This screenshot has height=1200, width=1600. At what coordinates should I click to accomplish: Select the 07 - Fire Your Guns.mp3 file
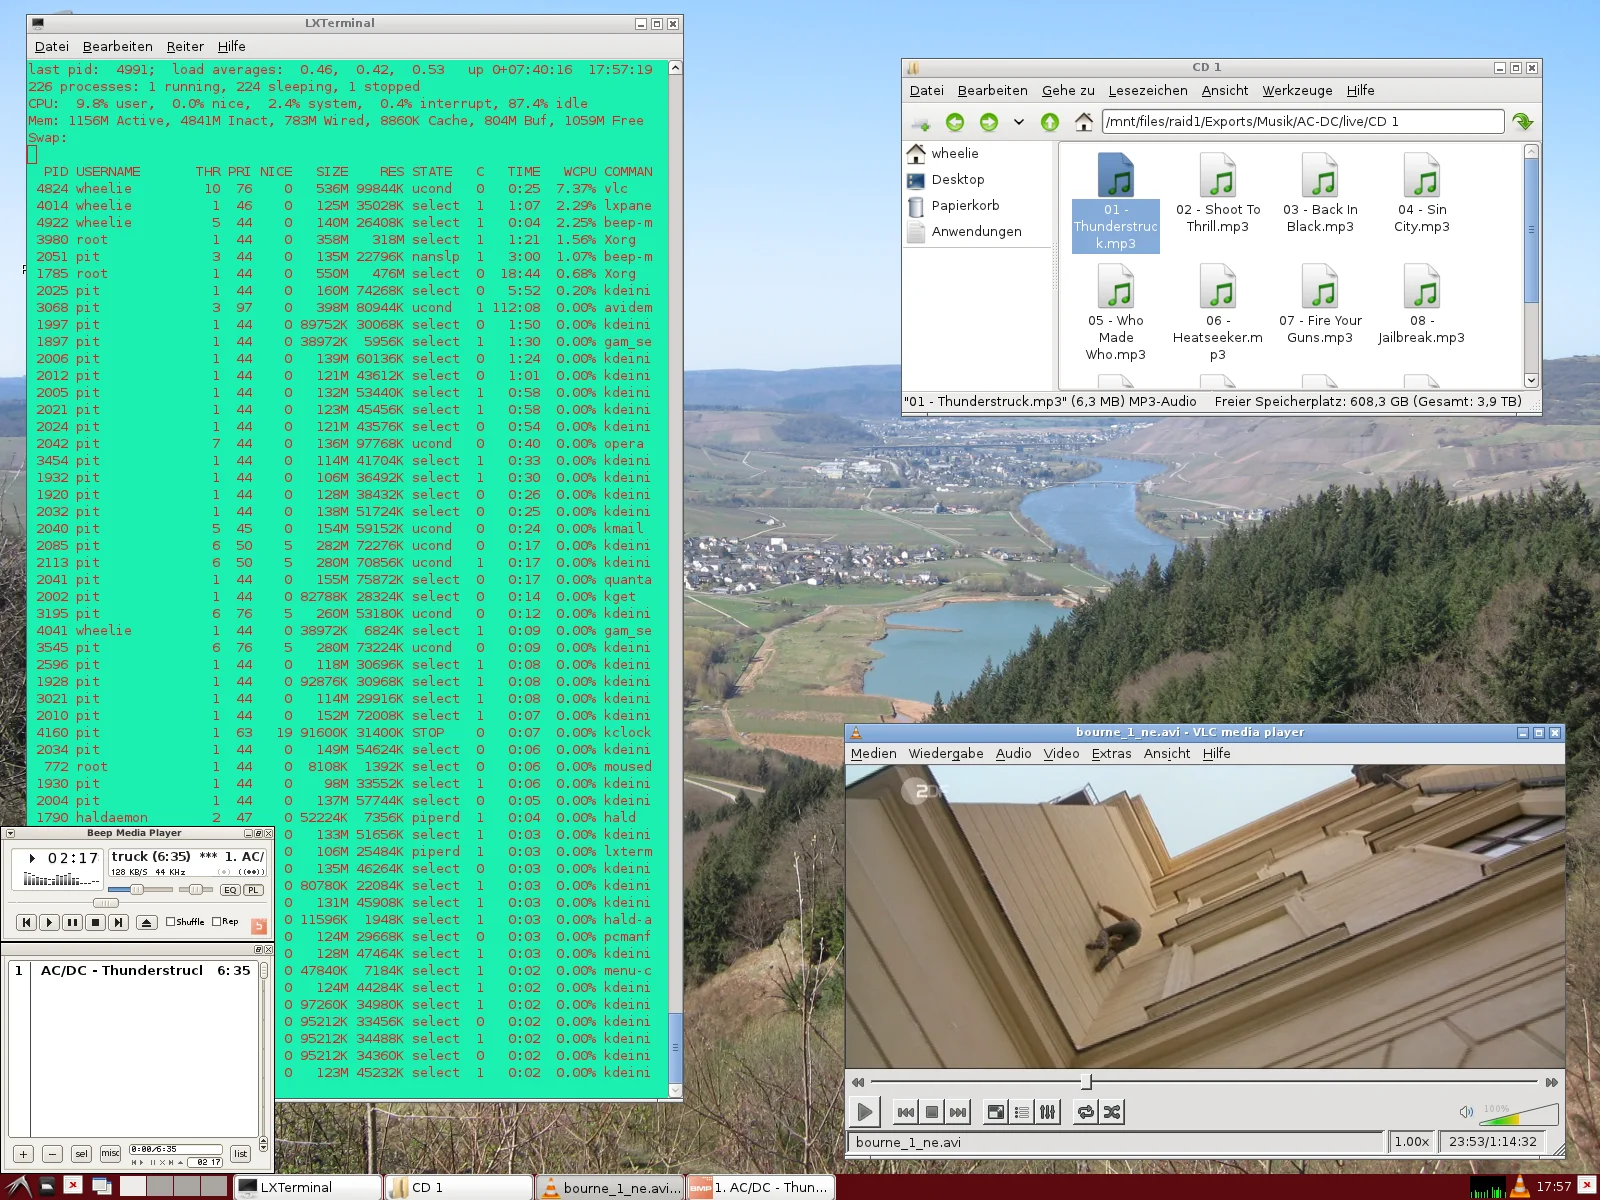[x=1320, y=305]
